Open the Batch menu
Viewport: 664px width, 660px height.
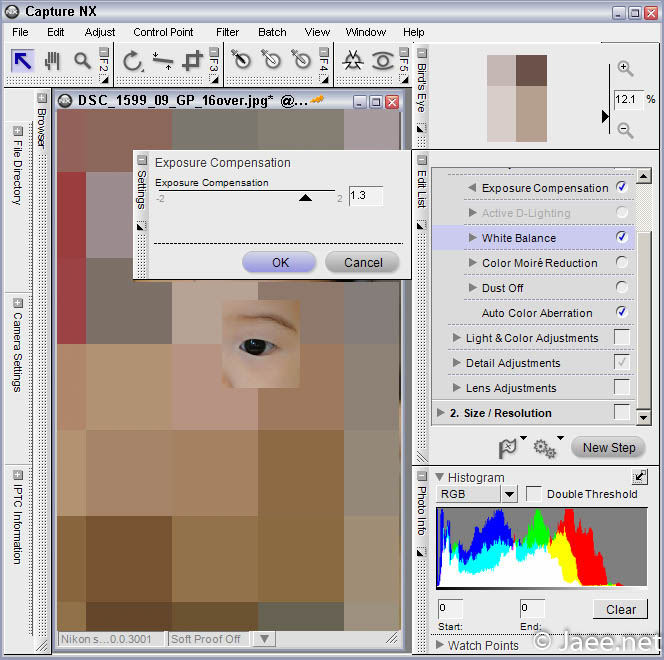coord(272,32)
